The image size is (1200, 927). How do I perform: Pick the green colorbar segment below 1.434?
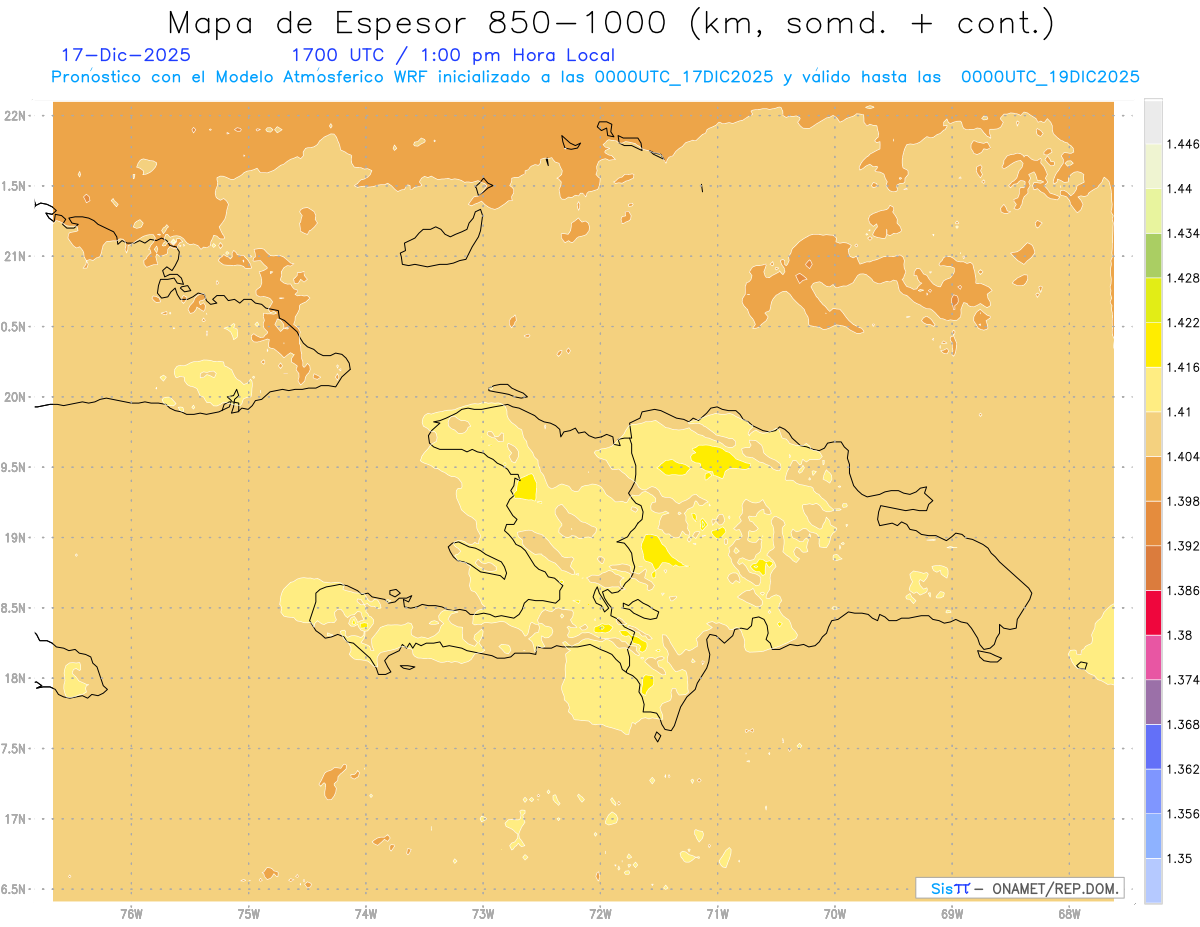[1153, 255]
